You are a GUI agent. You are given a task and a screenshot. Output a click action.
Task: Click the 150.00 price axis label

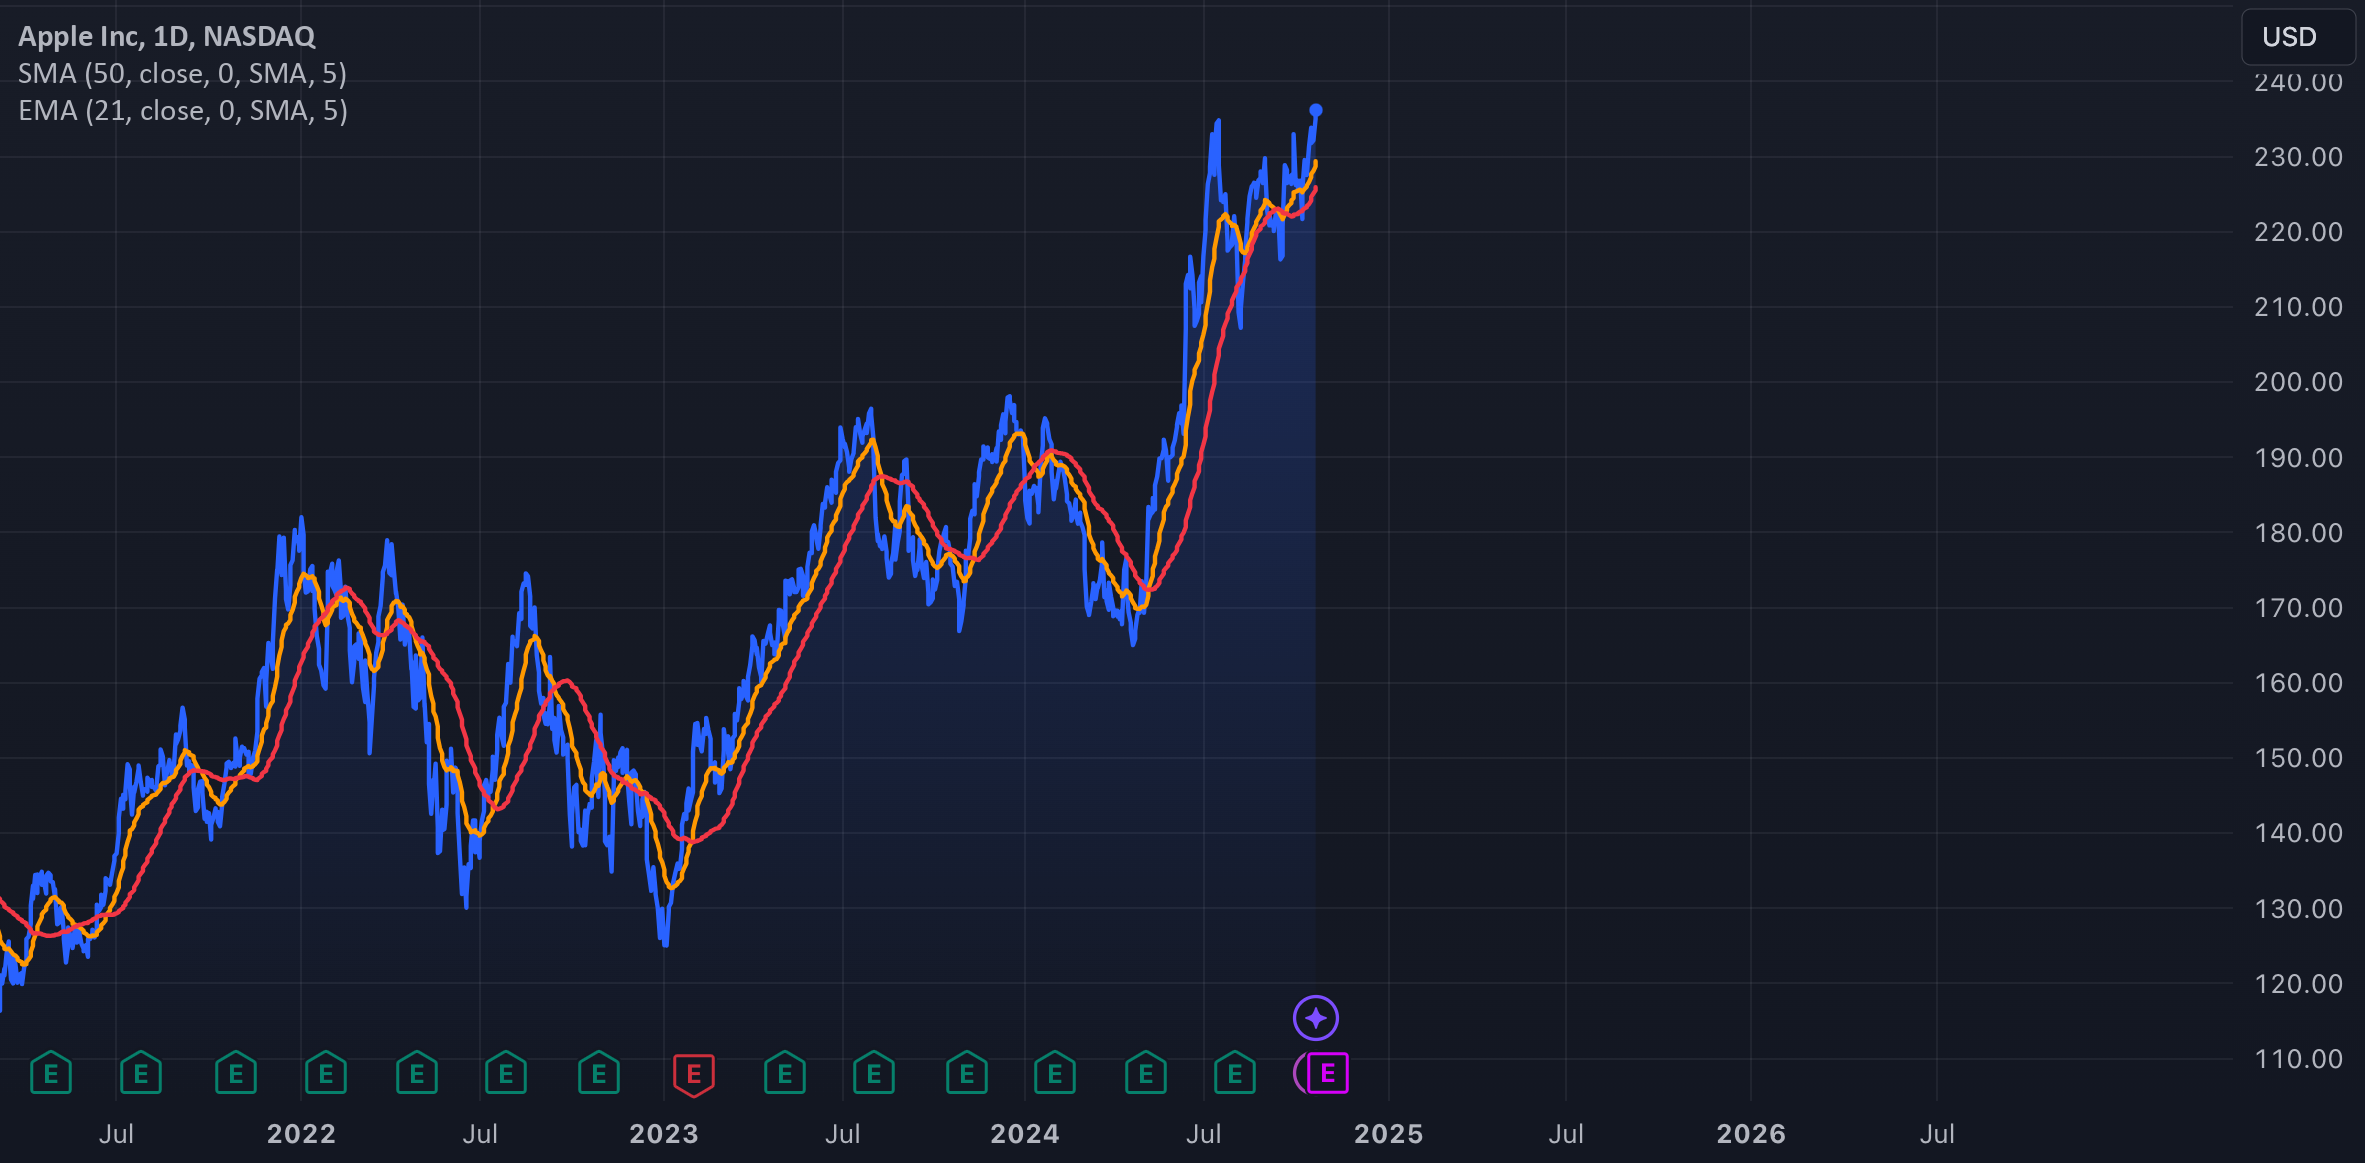coord(2298,758)
